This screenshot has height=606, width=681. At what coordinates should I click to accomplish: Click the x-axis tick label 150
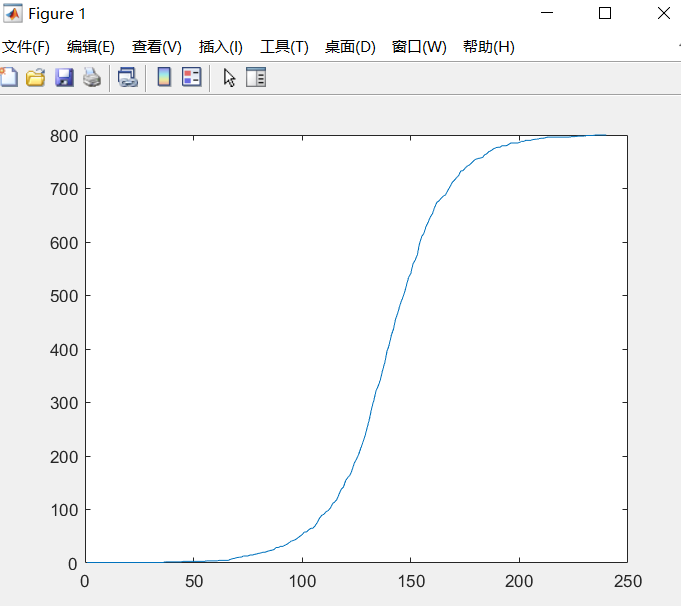pos(411,581)
